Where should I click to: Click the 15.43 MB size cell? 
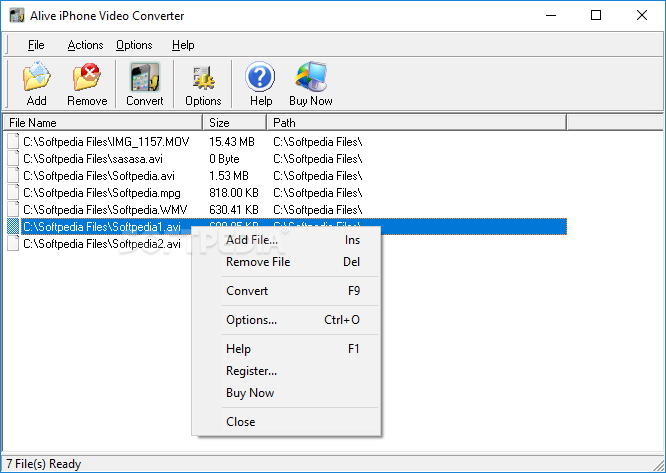[232, 142]
